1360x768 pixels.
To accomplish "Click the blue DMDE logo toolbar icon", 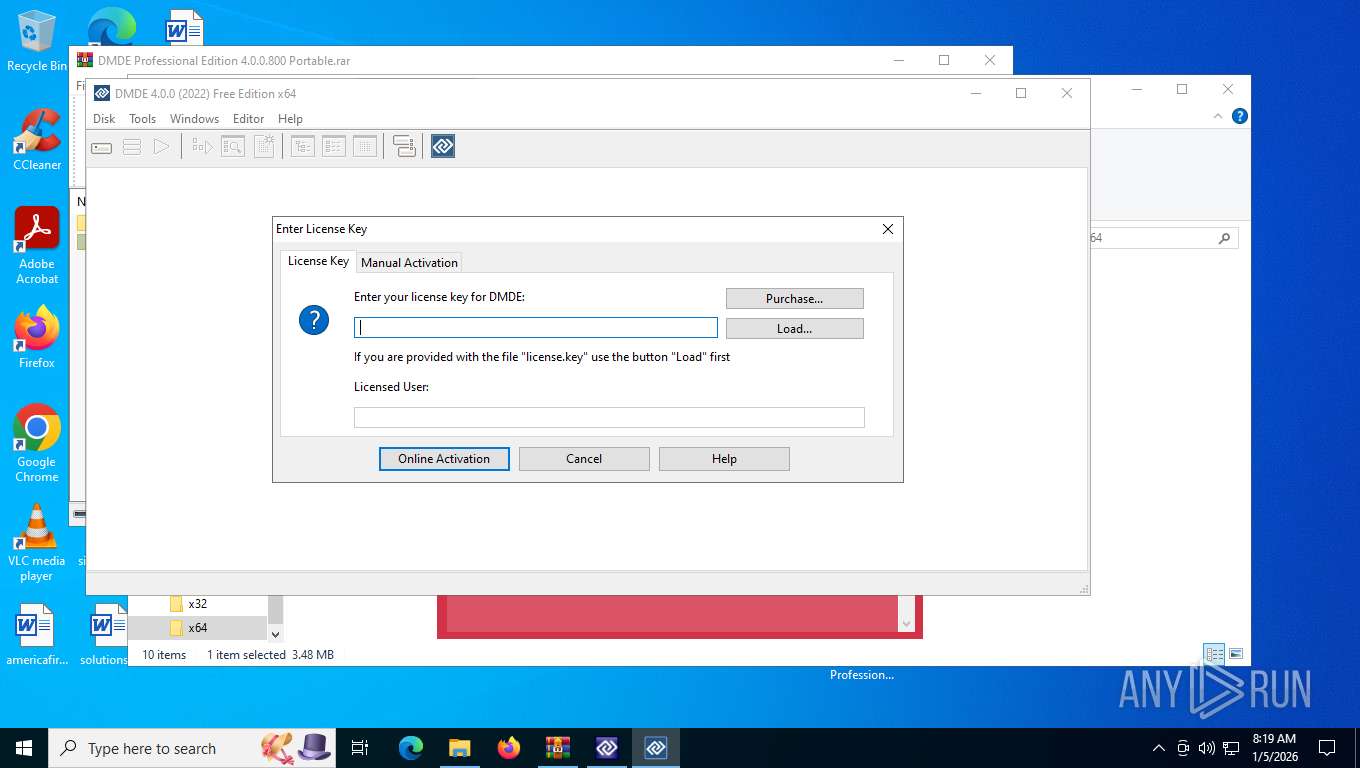I will click(x=443, y=147).
